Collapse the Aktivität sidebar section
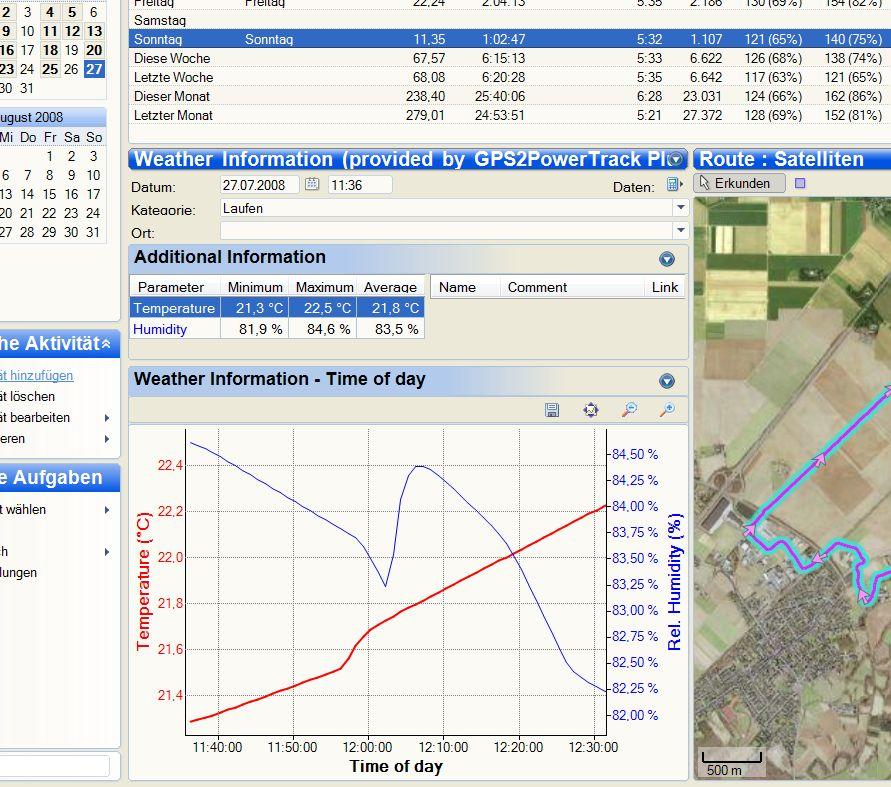This screenshot has height=787, width=891. [106, 344]
